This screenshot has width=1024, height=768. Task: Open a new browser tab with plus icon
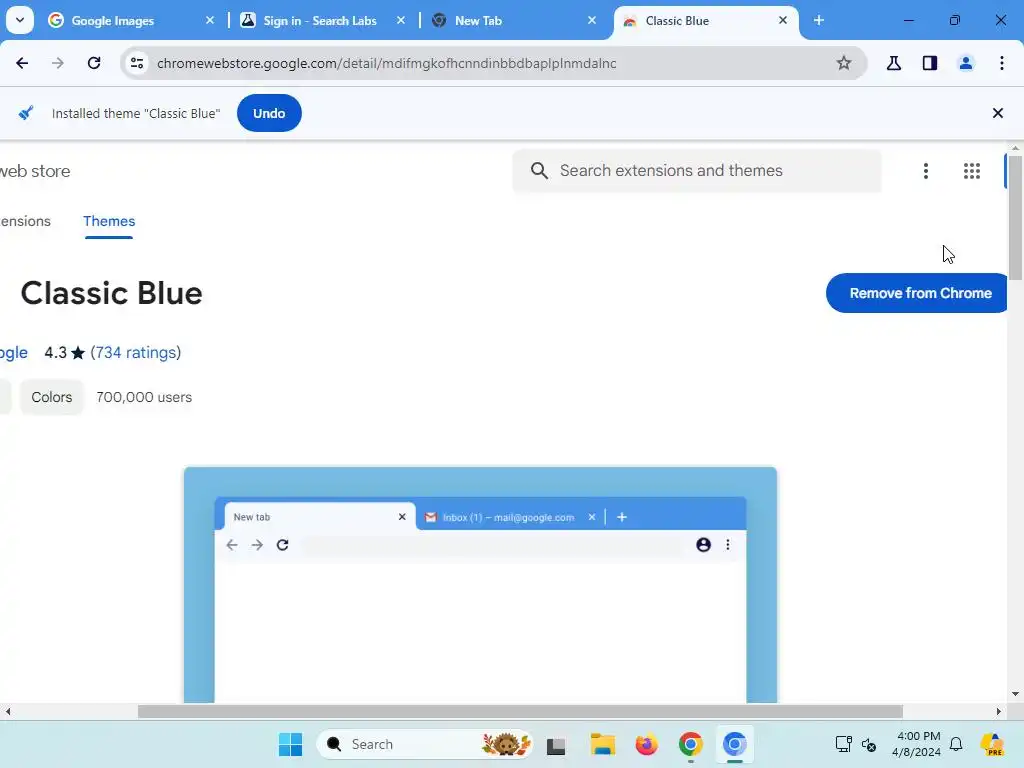pyautogui.click(x=818, y=21)
